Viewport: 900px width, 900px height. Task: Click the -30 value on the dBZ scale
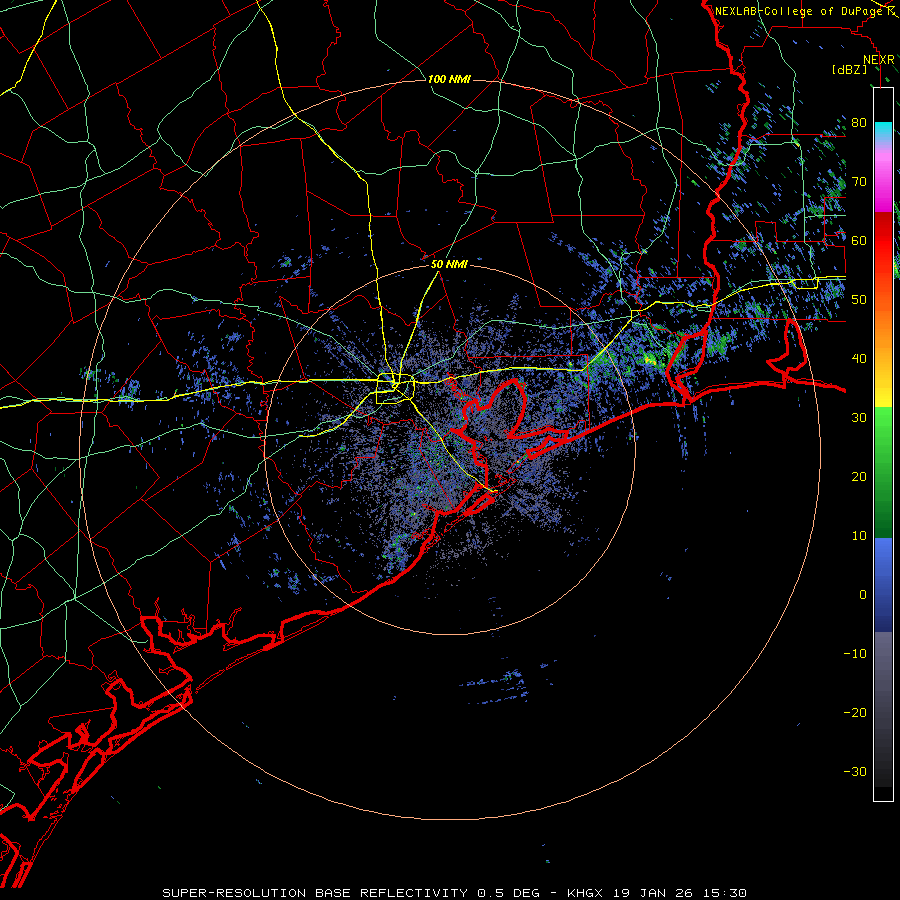point(855,772)
